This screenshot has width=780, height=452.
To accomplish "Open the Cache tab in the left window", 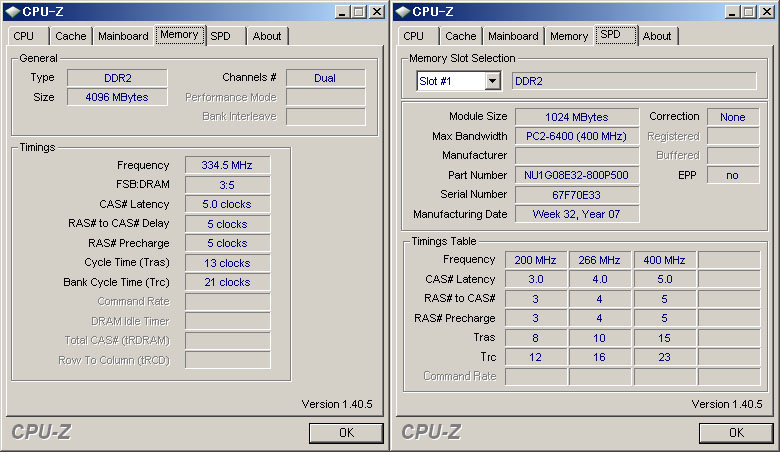I will [x=71, y=36].
